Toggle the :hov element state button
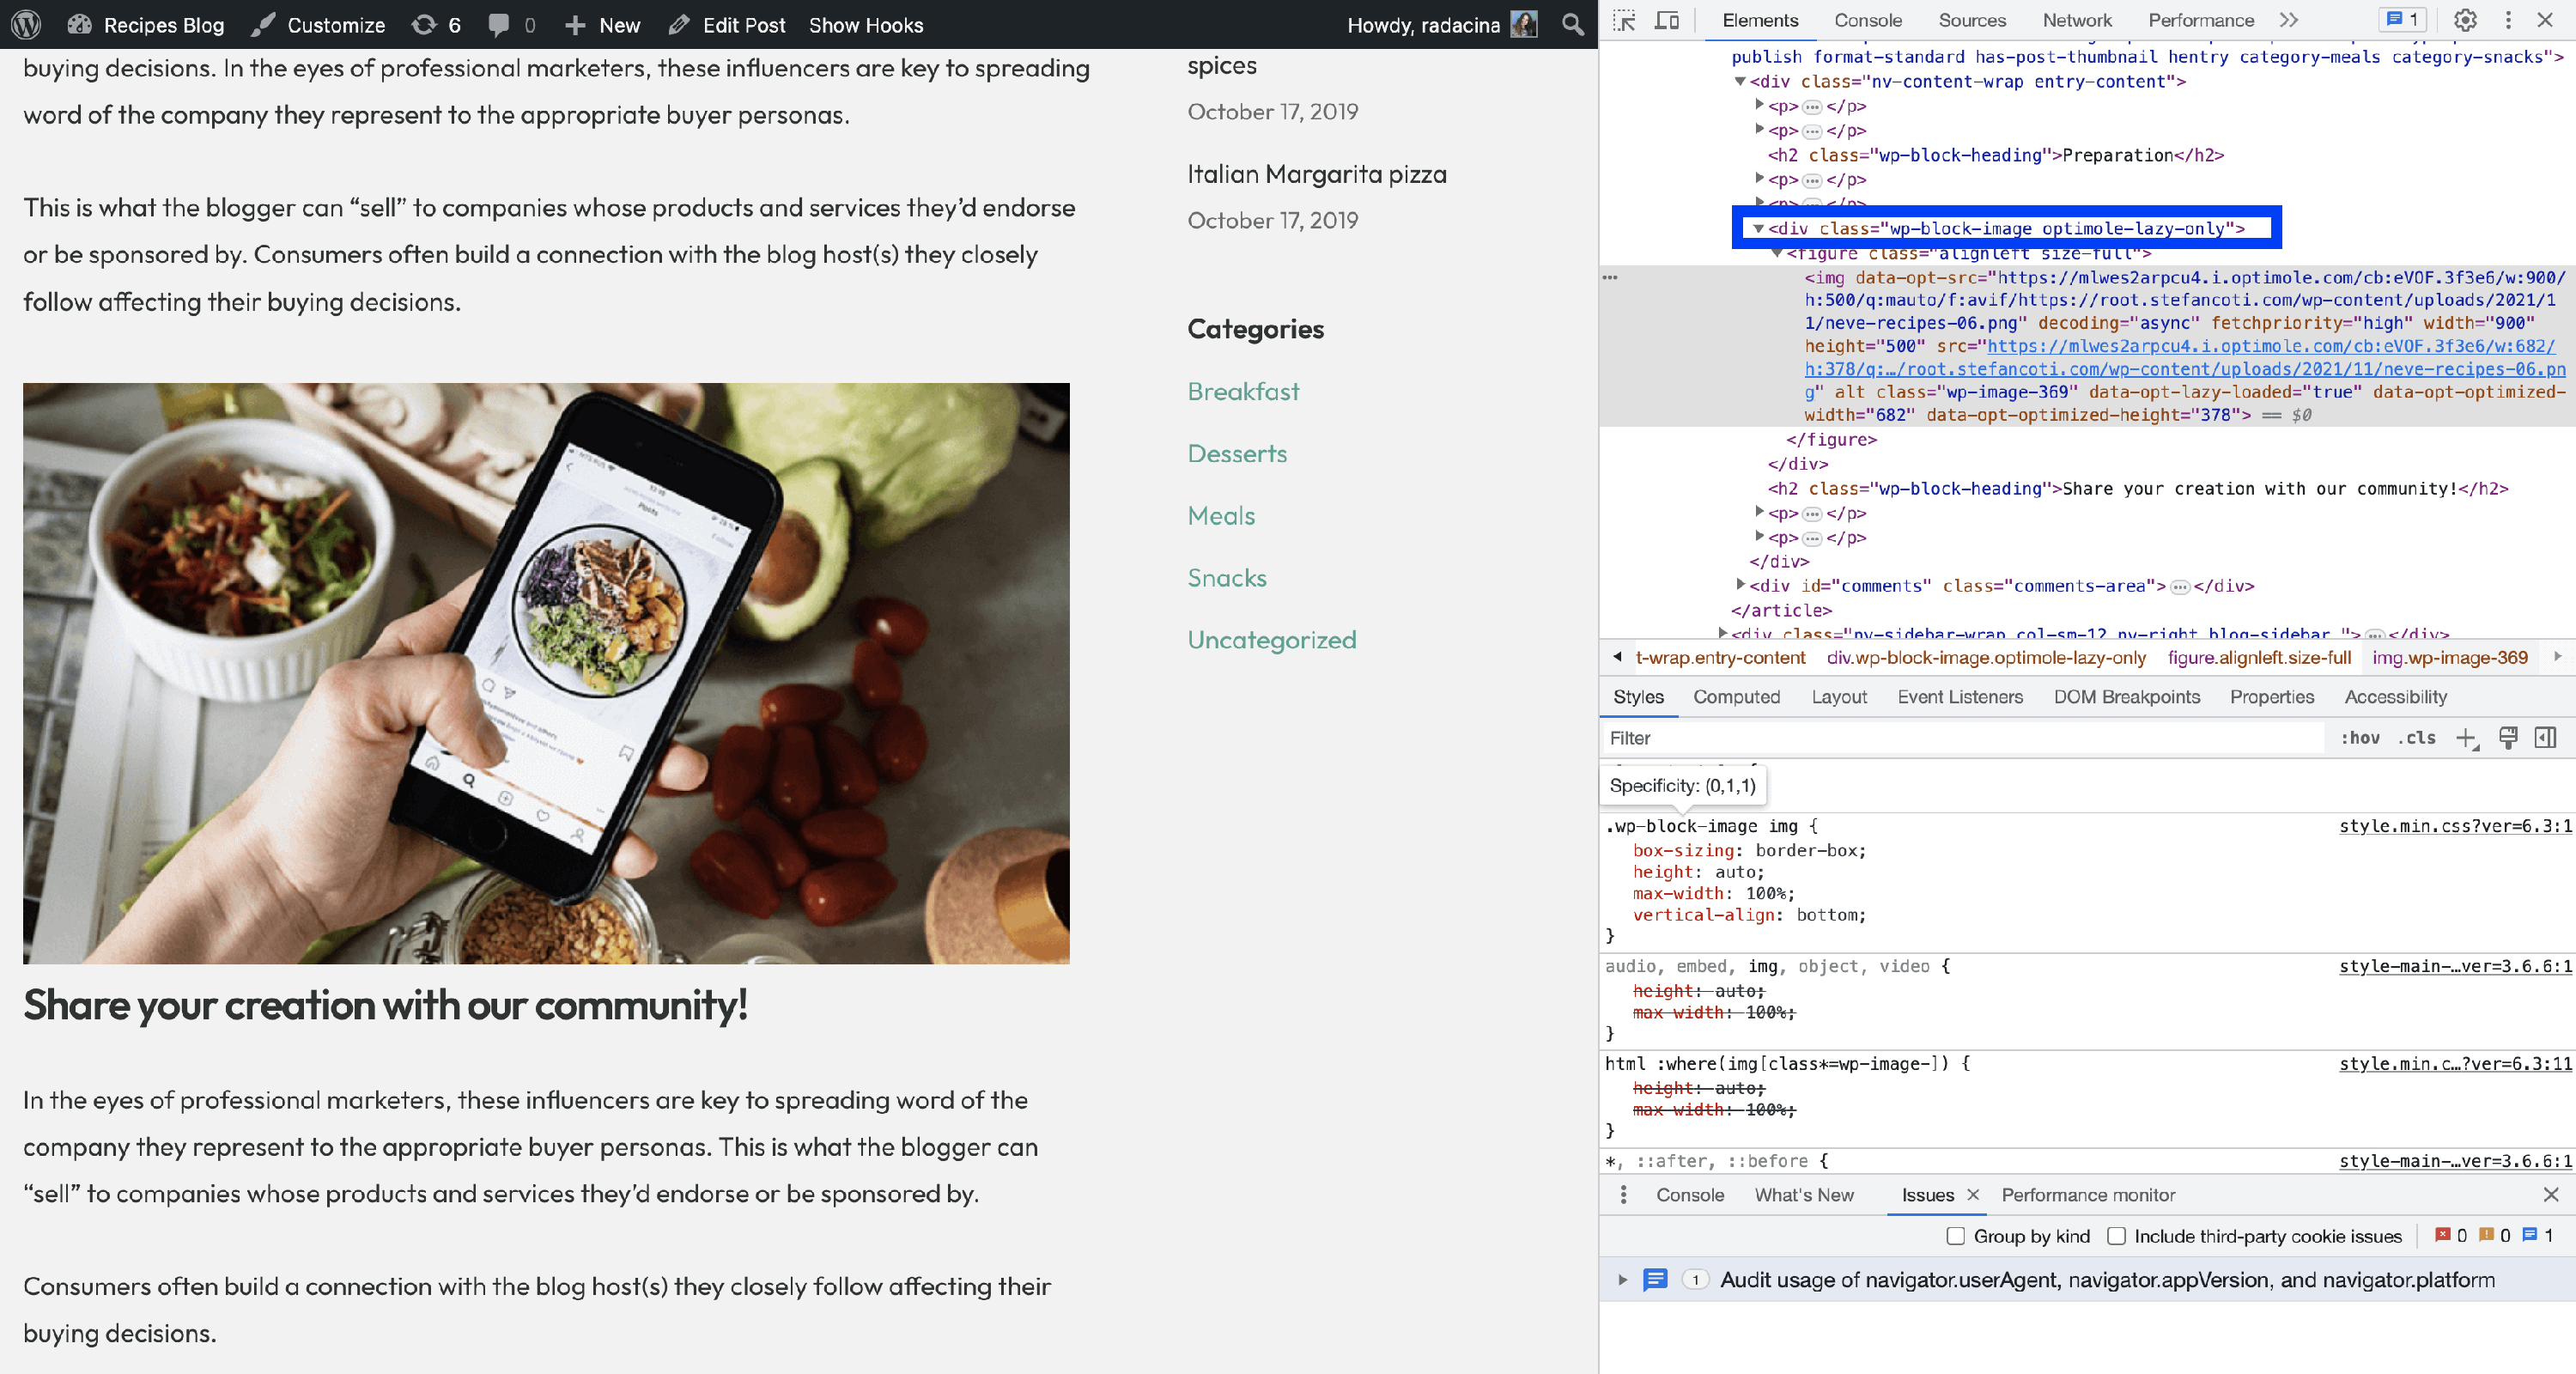Viewport: 2576px width, 1374px height. [x=2360, y=738]
